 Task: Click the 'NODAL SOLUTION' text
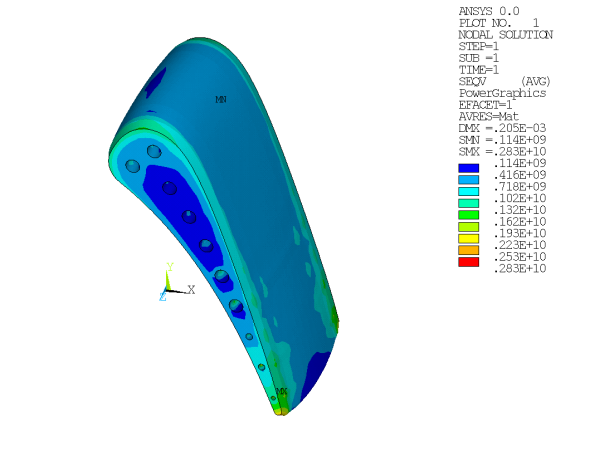505,35
